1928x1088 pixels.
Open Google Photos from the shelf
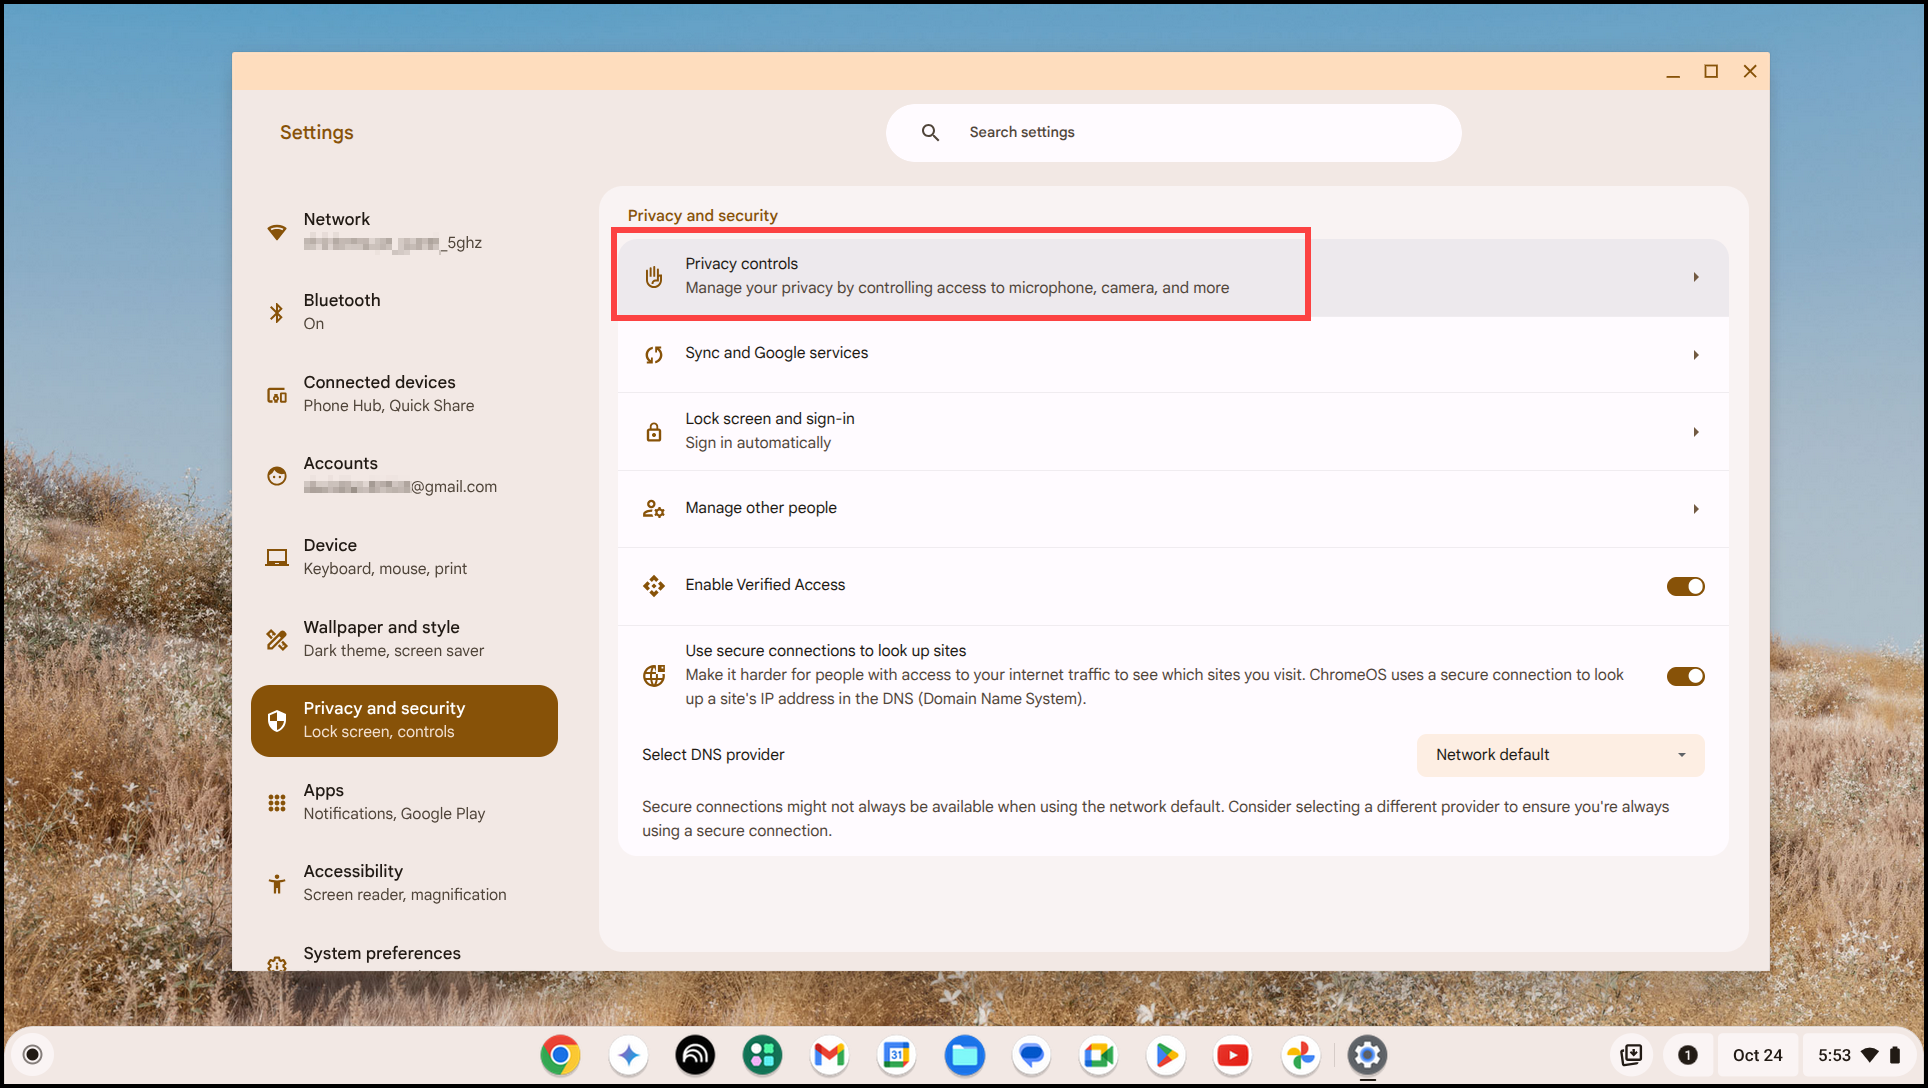point(1300,1055)
